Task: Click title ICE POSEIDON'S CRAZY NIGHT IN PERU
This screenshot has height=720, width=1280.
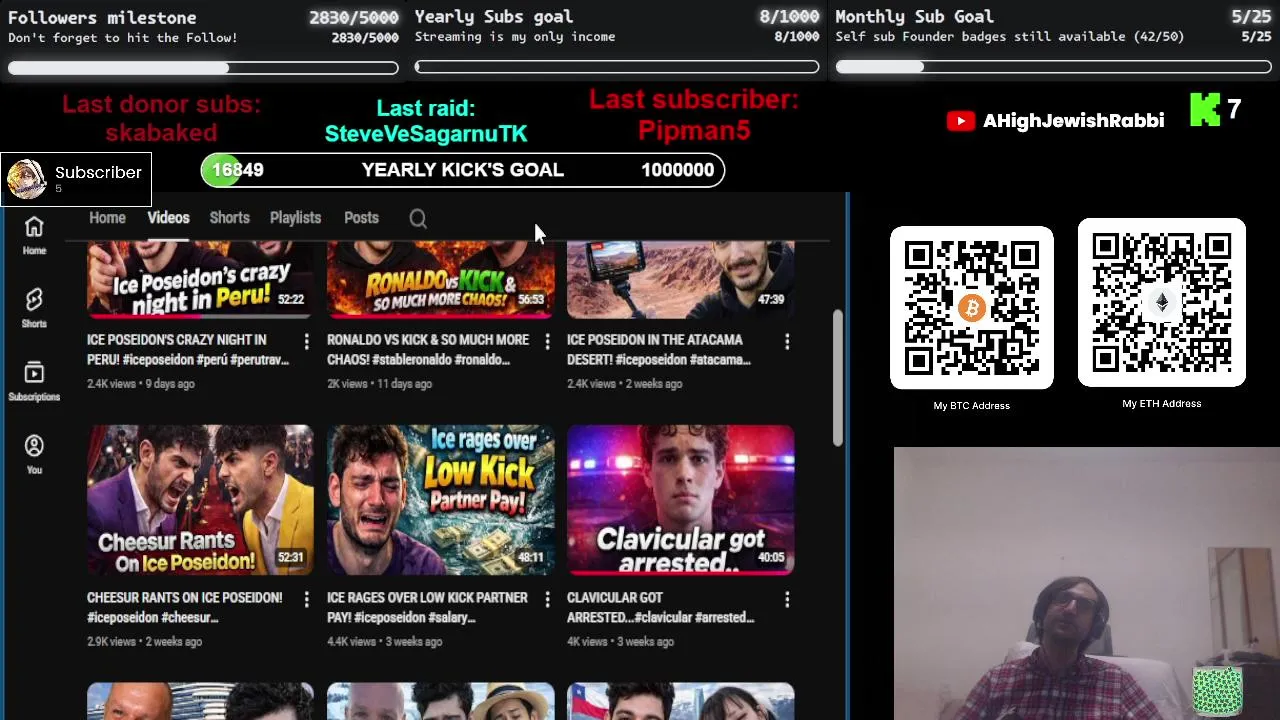Action: (188, 350)
